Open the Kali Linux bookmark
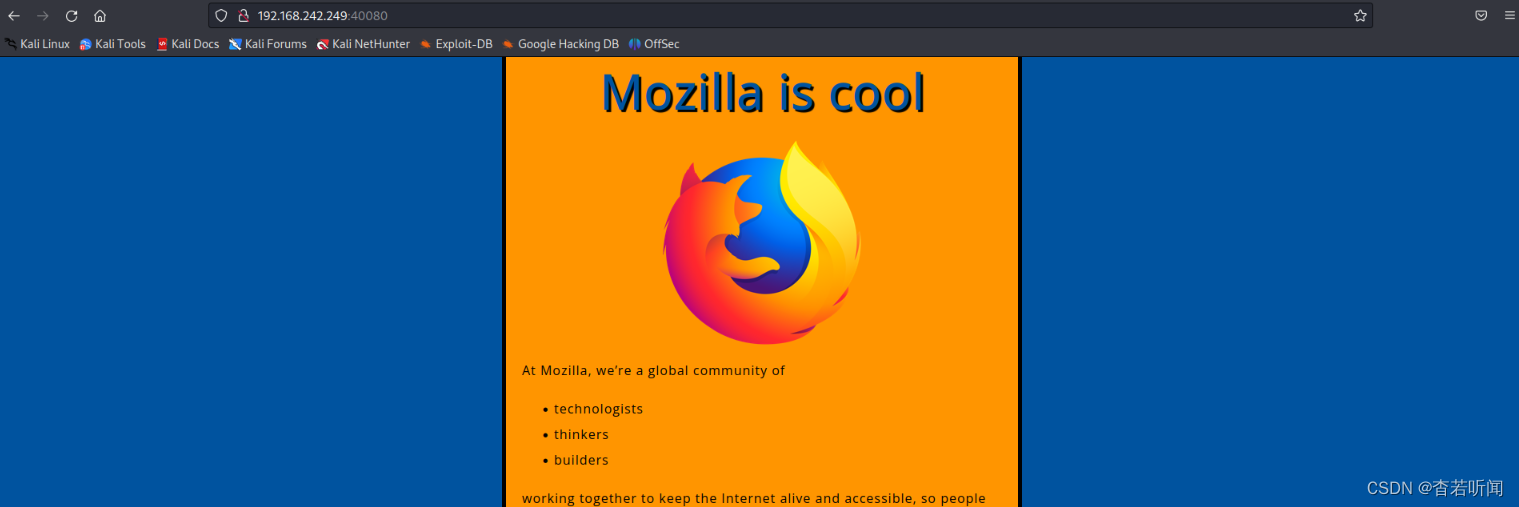The width and height of the screenshot is (1519, 507). 37,44
